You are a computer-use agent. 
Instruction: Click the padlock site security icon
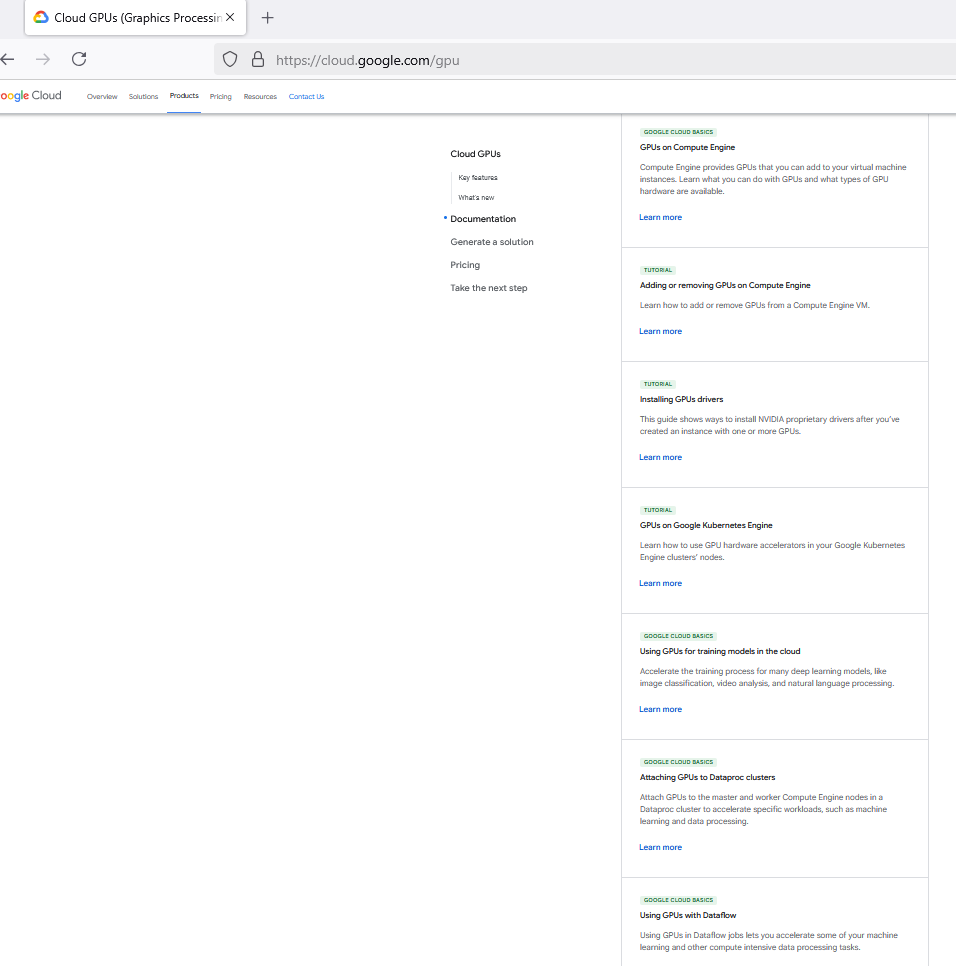tap(257, 60)
